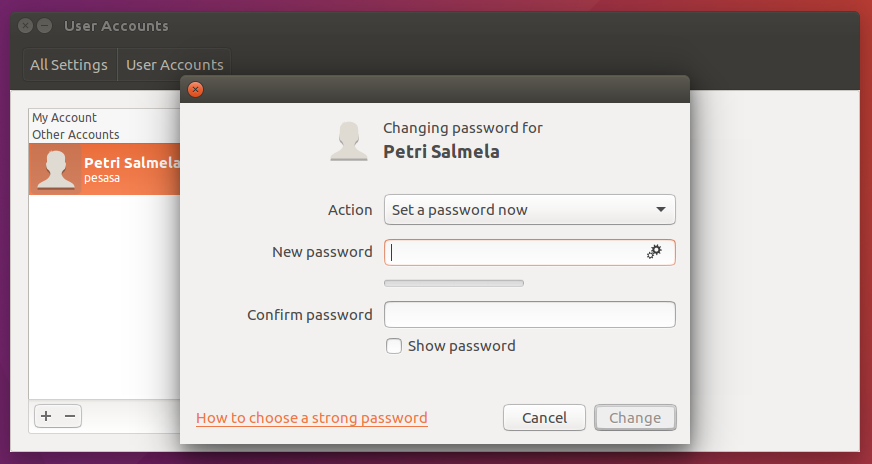The image size is (872, 464).
Task: Focus the New password field
Action: pos(515,252)
